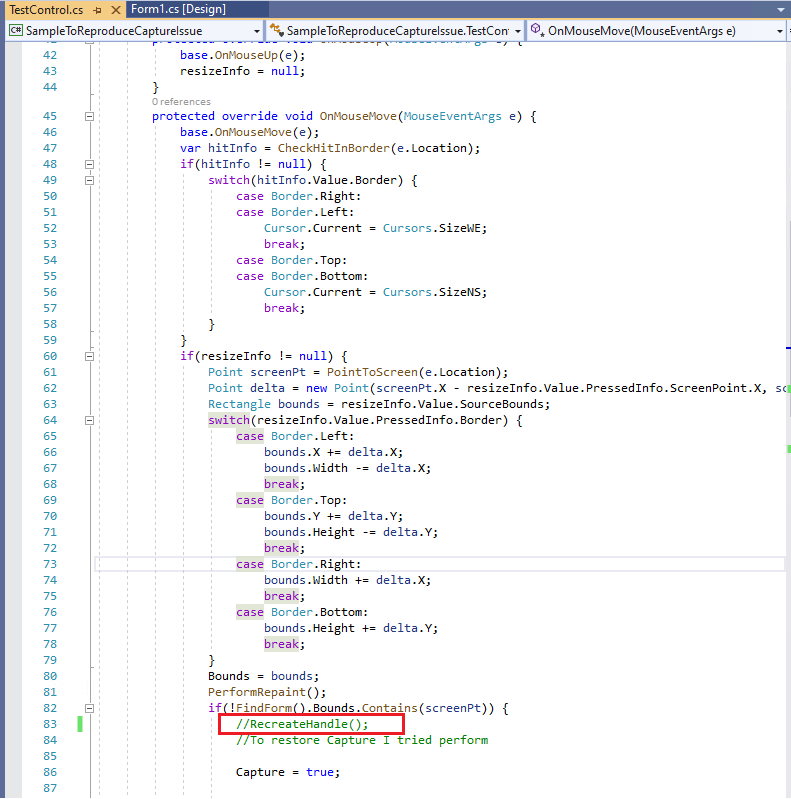
Task: Click 'case Border.Bottom:' on line 76
Action: [x=302, y=612]
